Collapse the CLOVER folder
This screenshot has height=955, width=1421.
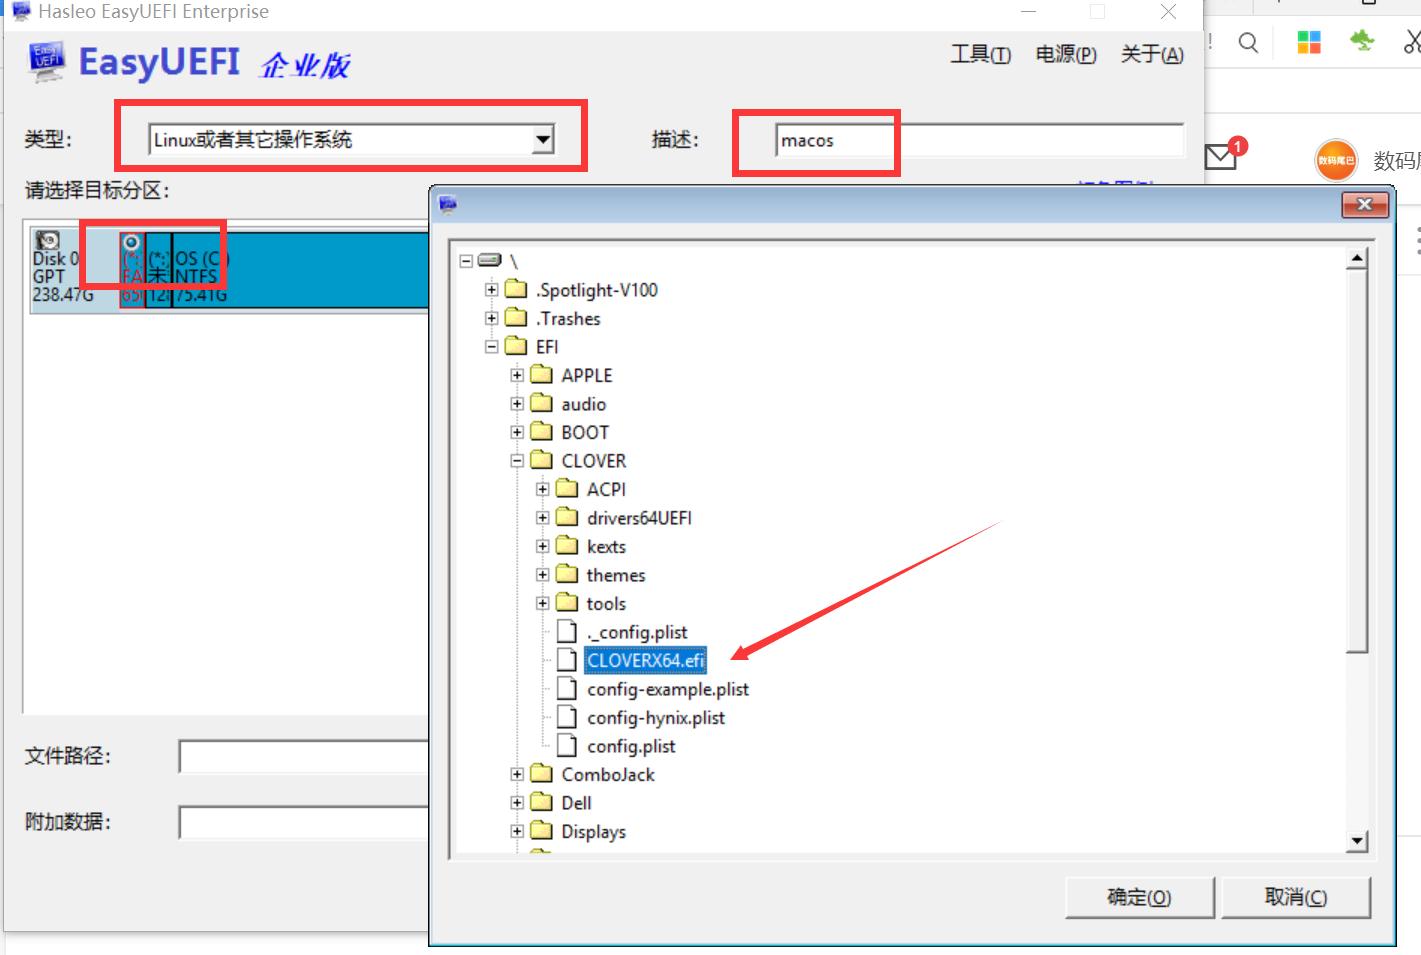coord(516,461)
